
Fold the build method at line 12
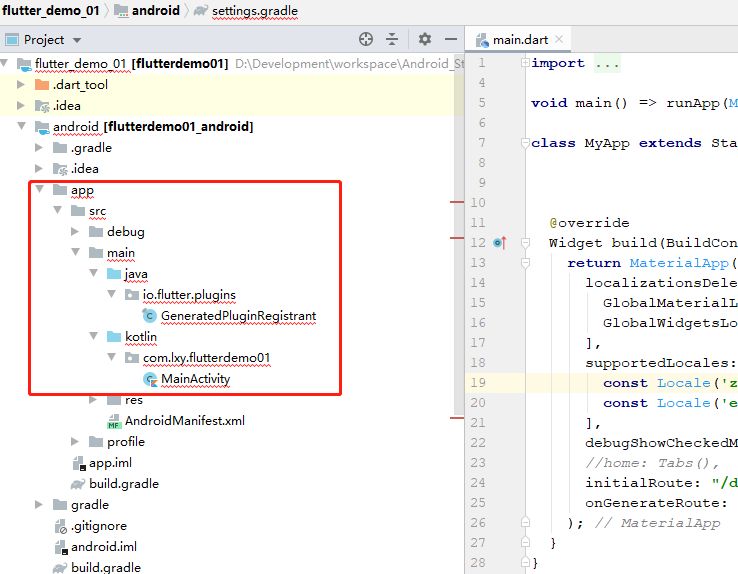pyautogui.click(x=525, y=243)
